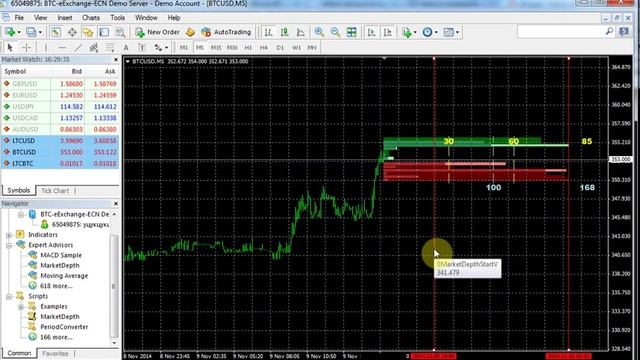Open the Data Window icon
Screen dimensions: 640x360
[x=72, y=32]
